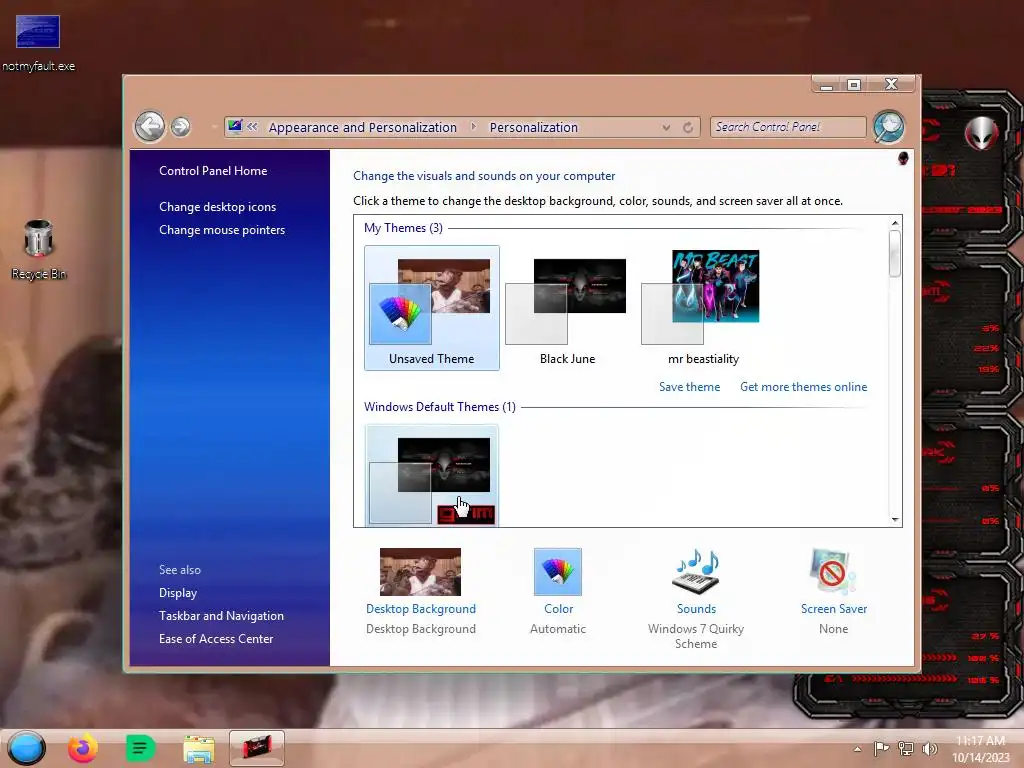Click the active Personalization taskbar button

tap(257, 748)
